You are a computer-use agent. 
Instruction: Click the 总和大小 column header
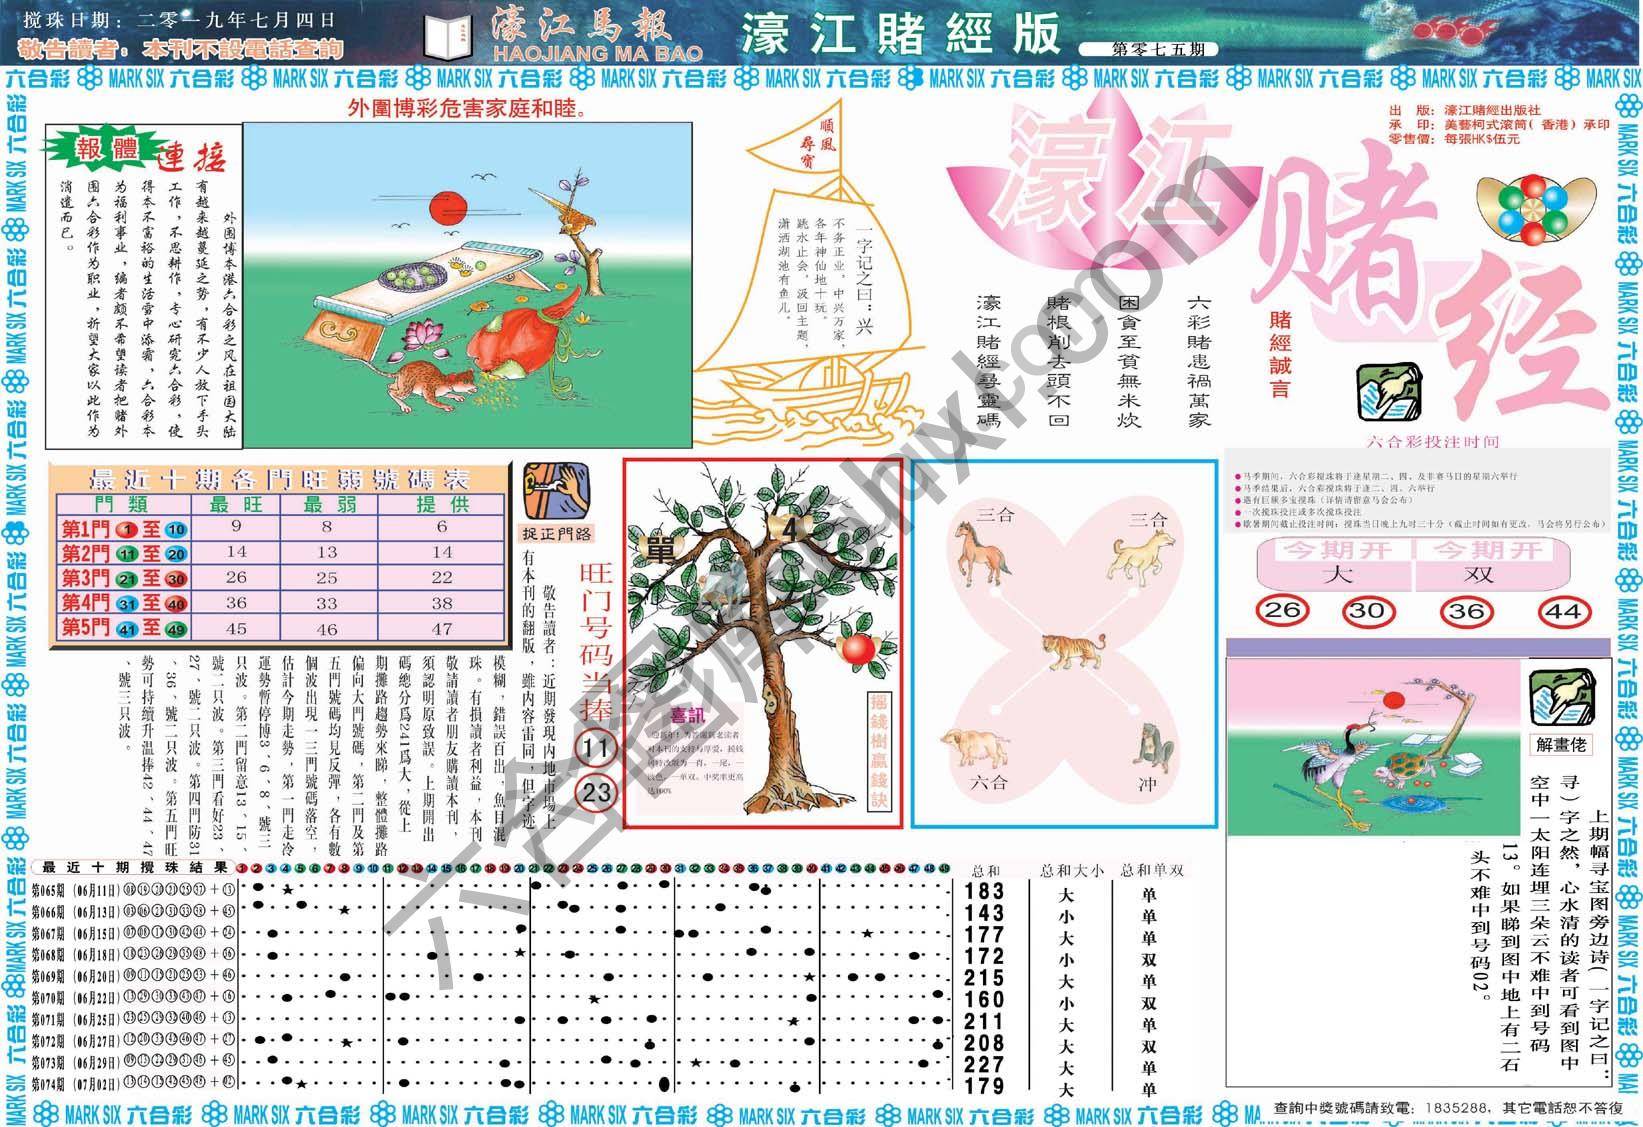[x=1071, y=870]
